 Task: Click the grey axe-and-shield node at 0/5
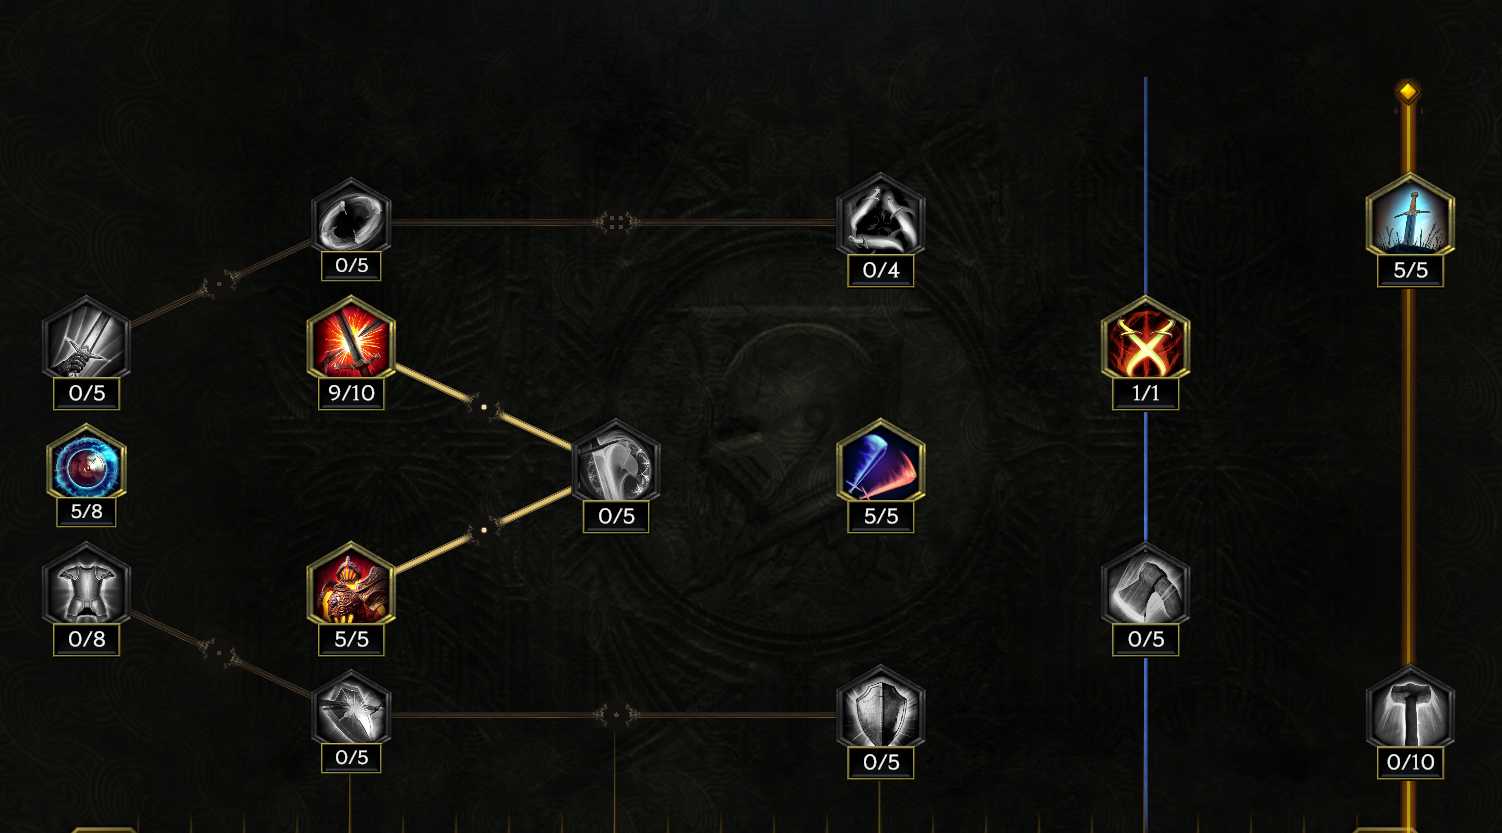(x=616, y=463)
